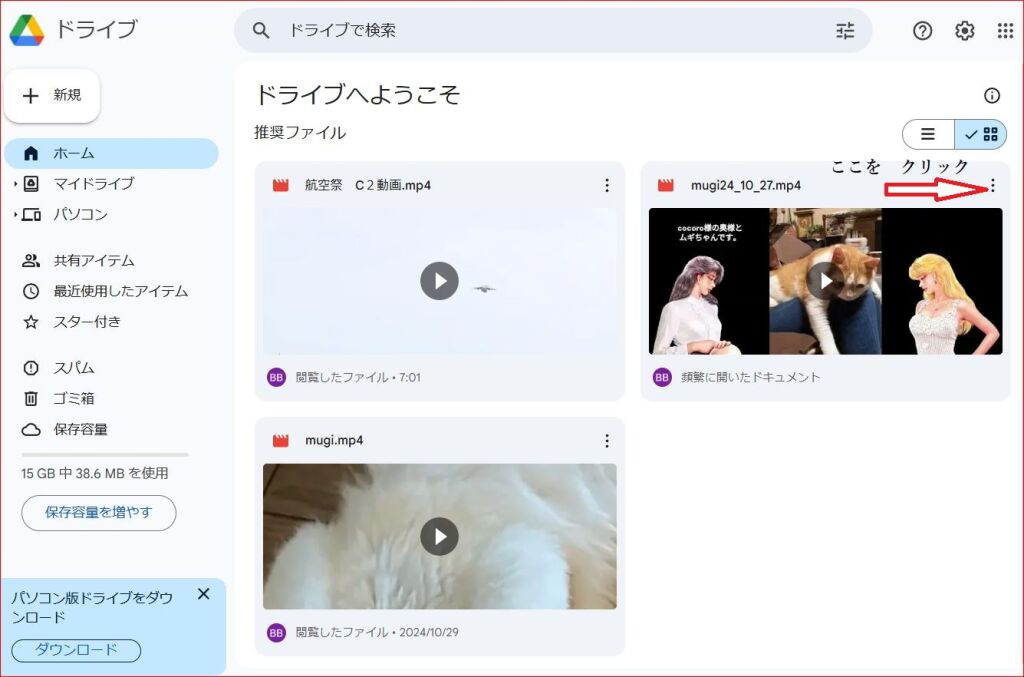Open more options for 航空祭 C2動画.mp4
Image resolution: width=1024 pixels, height=677 pixels.
[x=606, y=185]
